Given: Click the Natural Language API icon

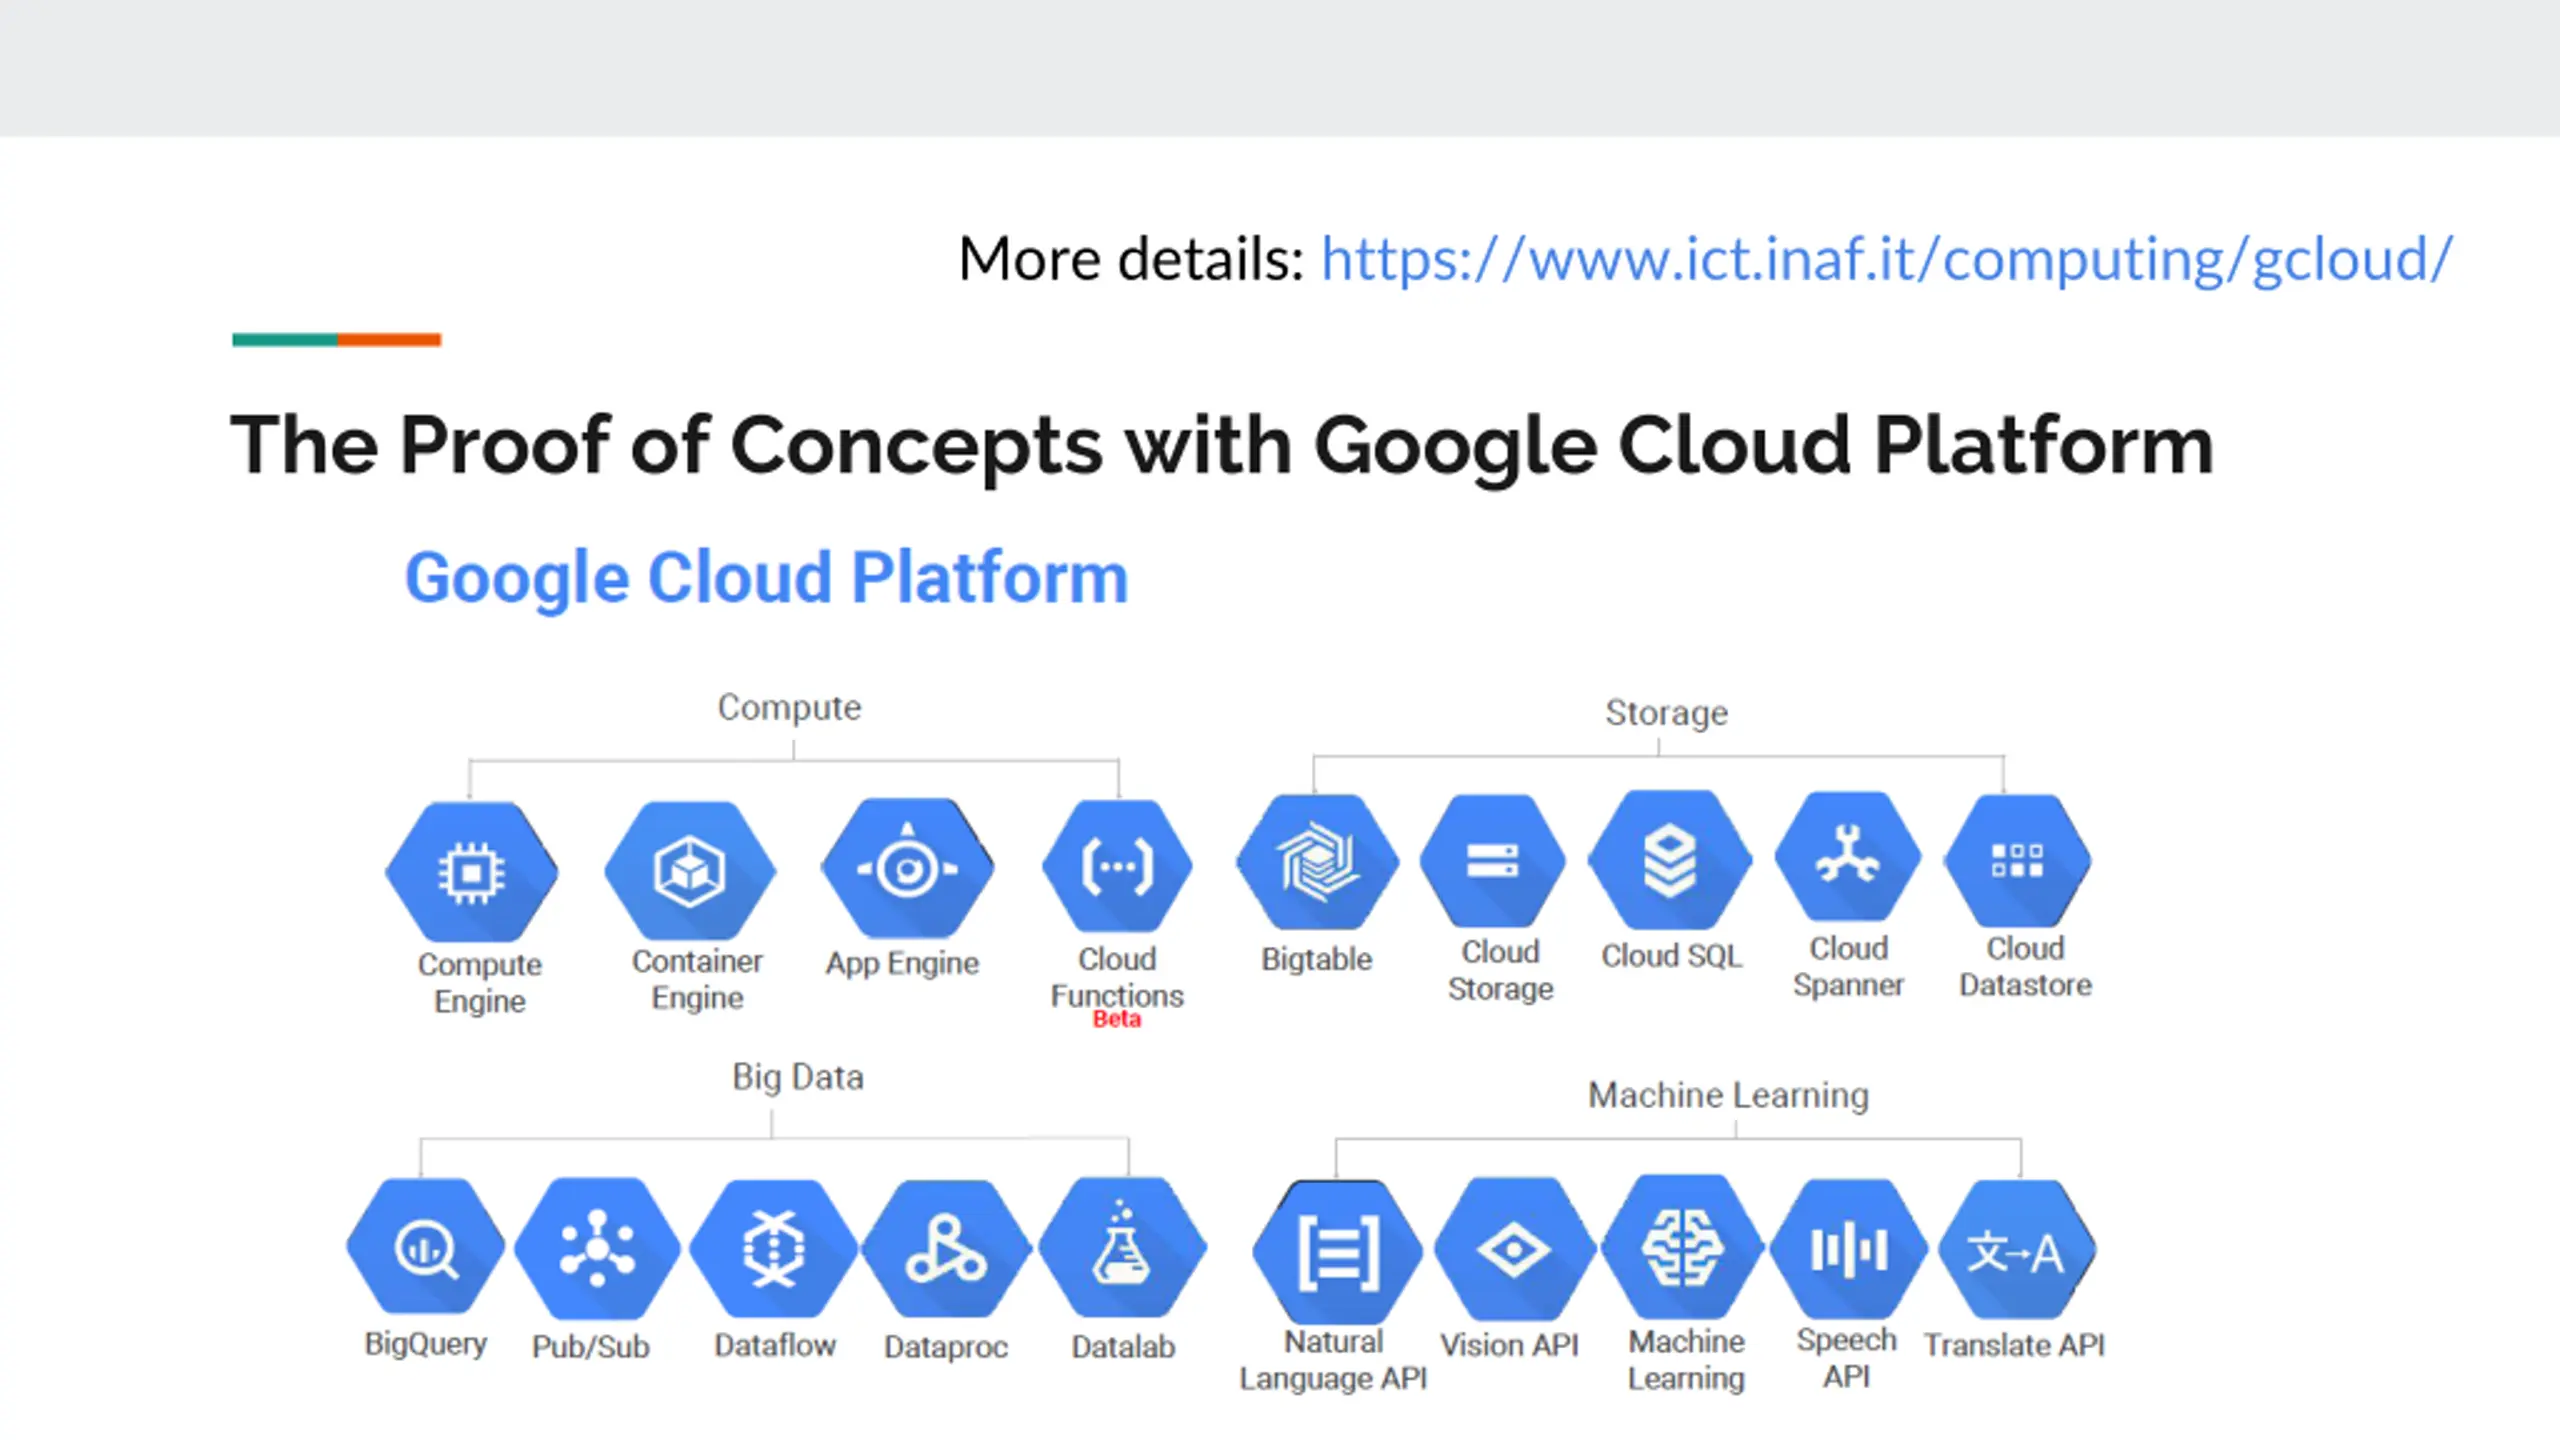Looking at the screenshot, I should [1338, 1251].
